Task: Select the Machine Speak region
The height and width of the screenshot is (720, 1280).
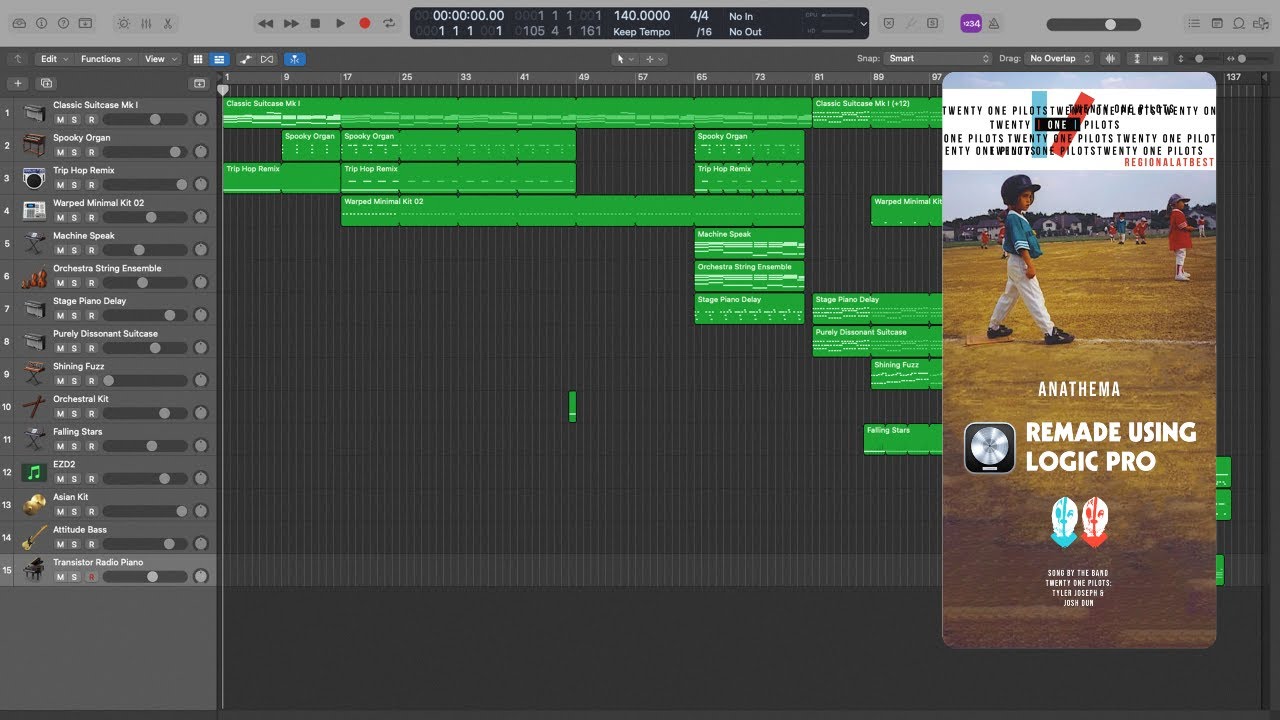Action: (749, 243)
